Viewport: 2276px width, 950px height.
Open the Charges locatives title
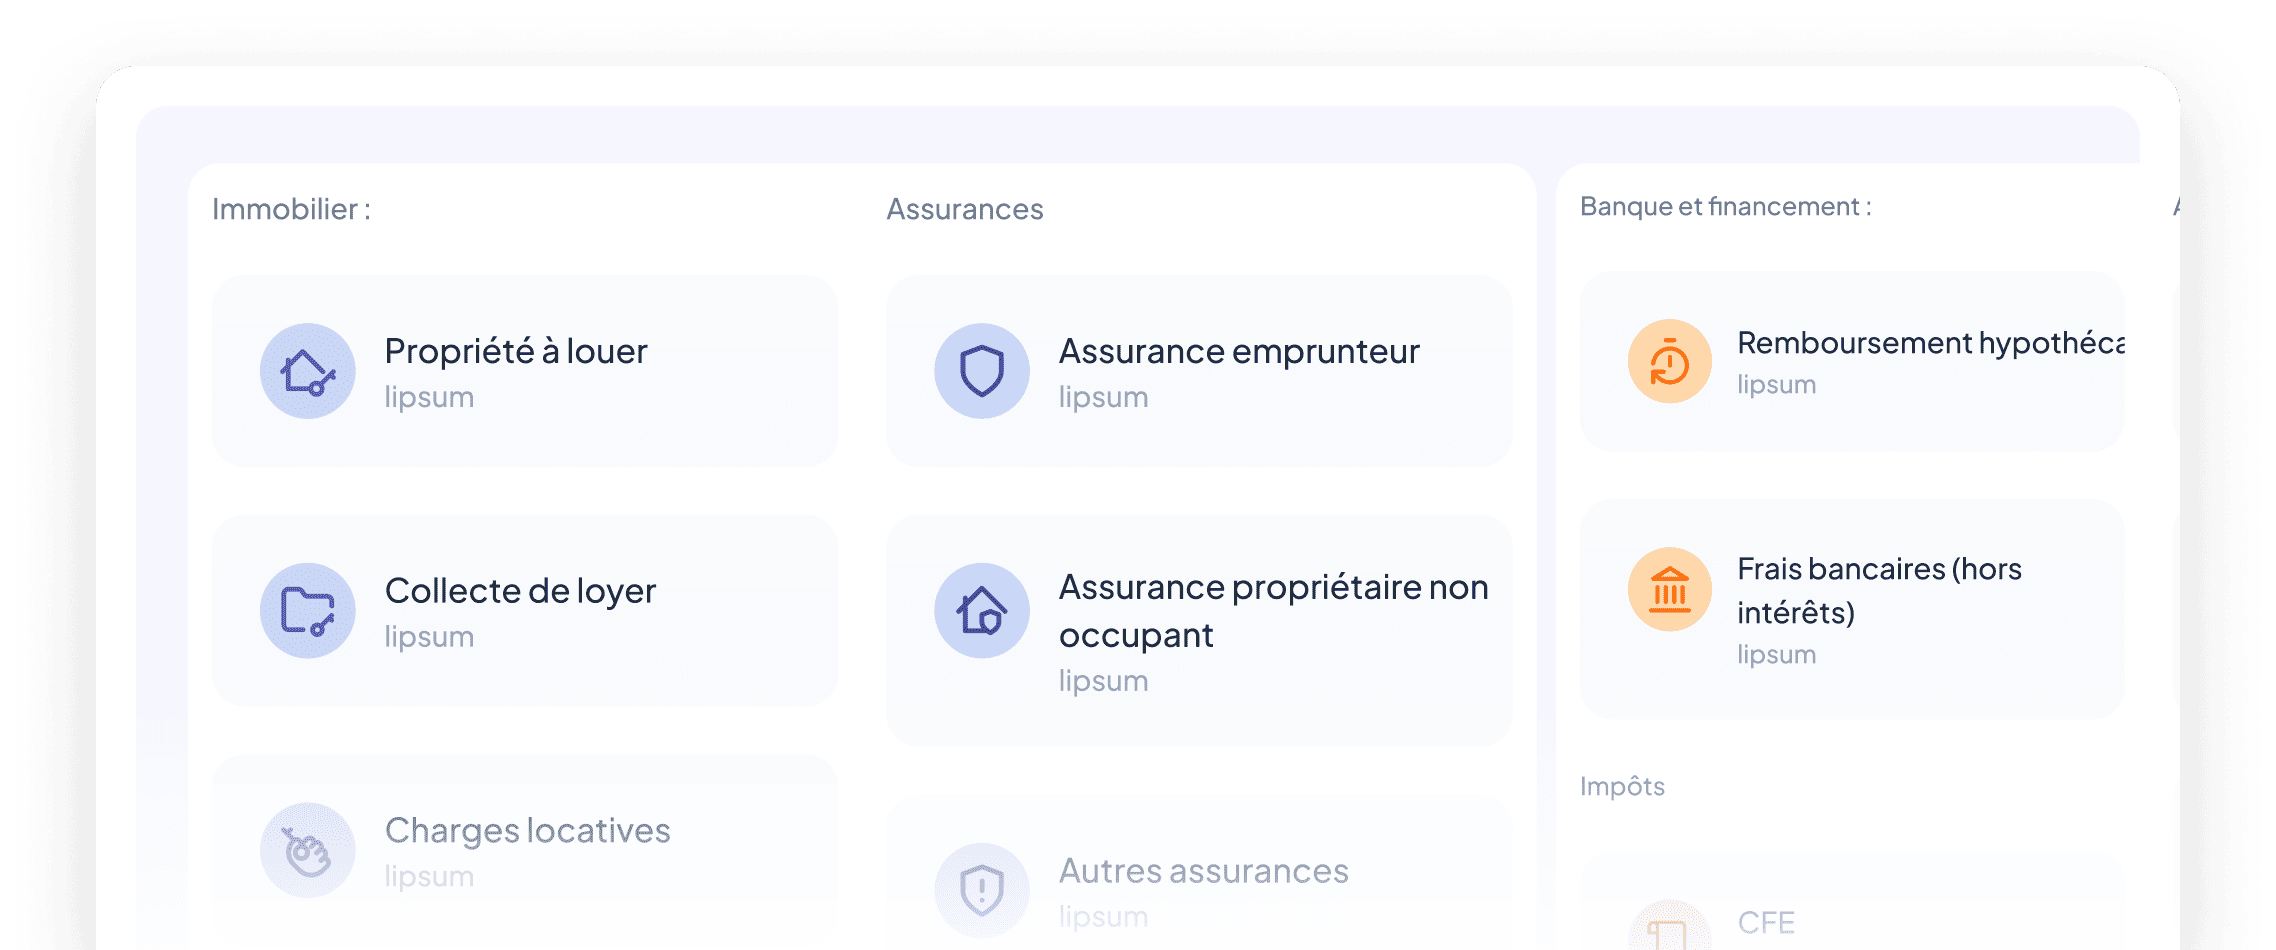(527, 831)
